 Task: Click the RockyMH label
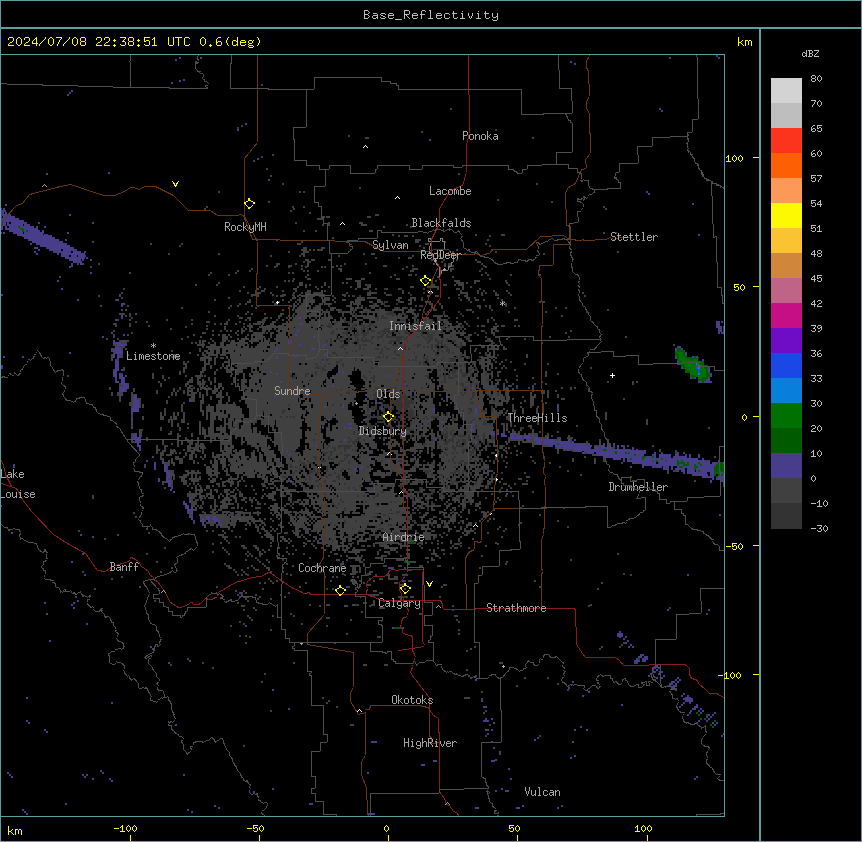(245, 227)
